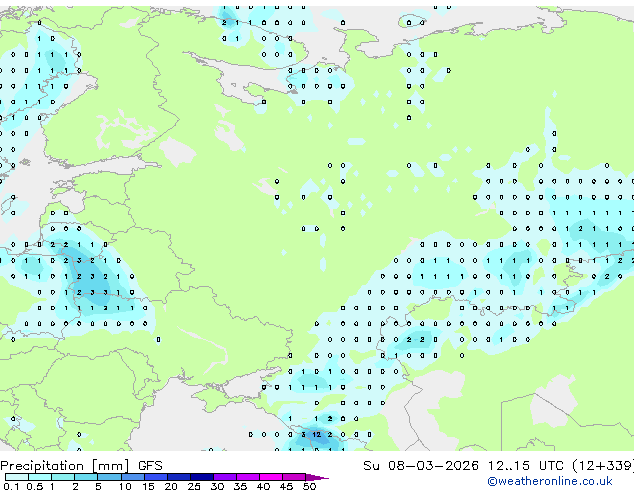
Task: Pick the 25–30 mm navy legend swatch
Action: (202, 477)
